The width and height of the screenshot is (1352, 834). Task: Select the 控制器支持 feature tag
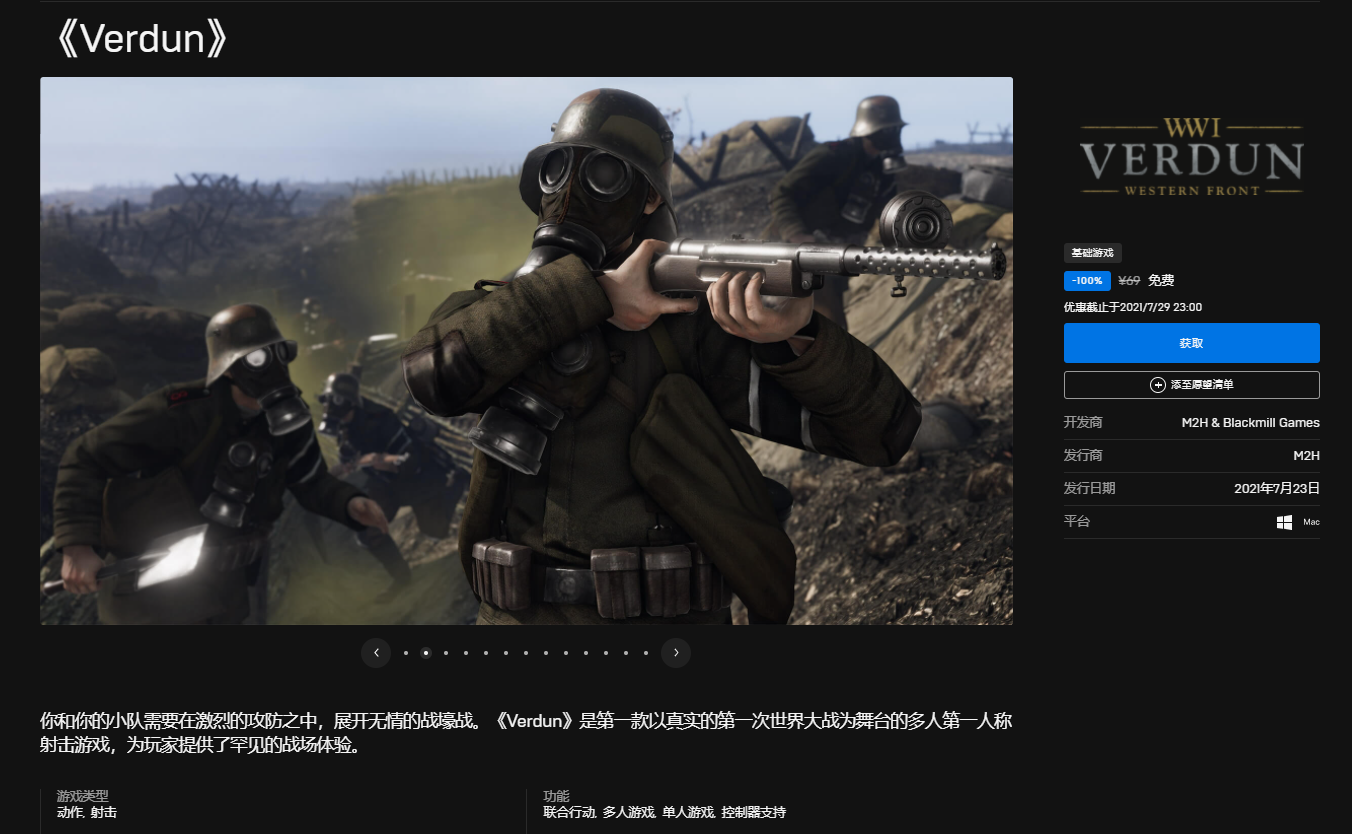click(753, 812)
